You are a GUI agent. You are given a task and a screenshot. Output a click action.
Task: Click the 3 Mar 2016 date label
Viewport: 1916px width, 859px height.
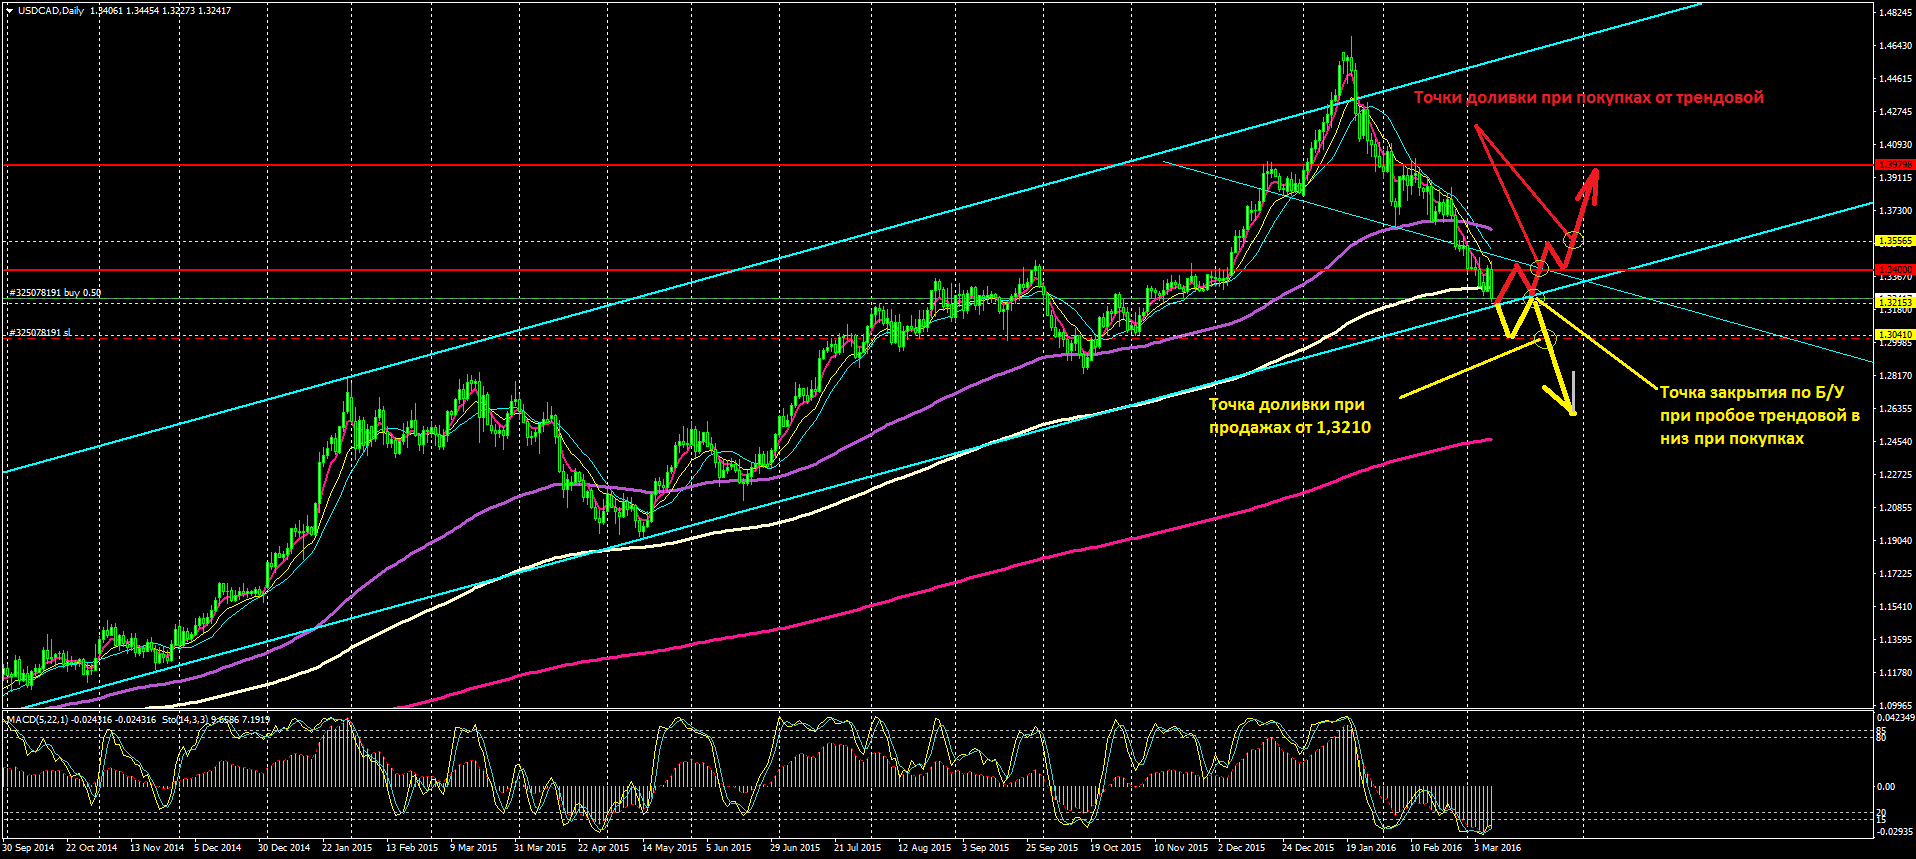point(1498,848)
